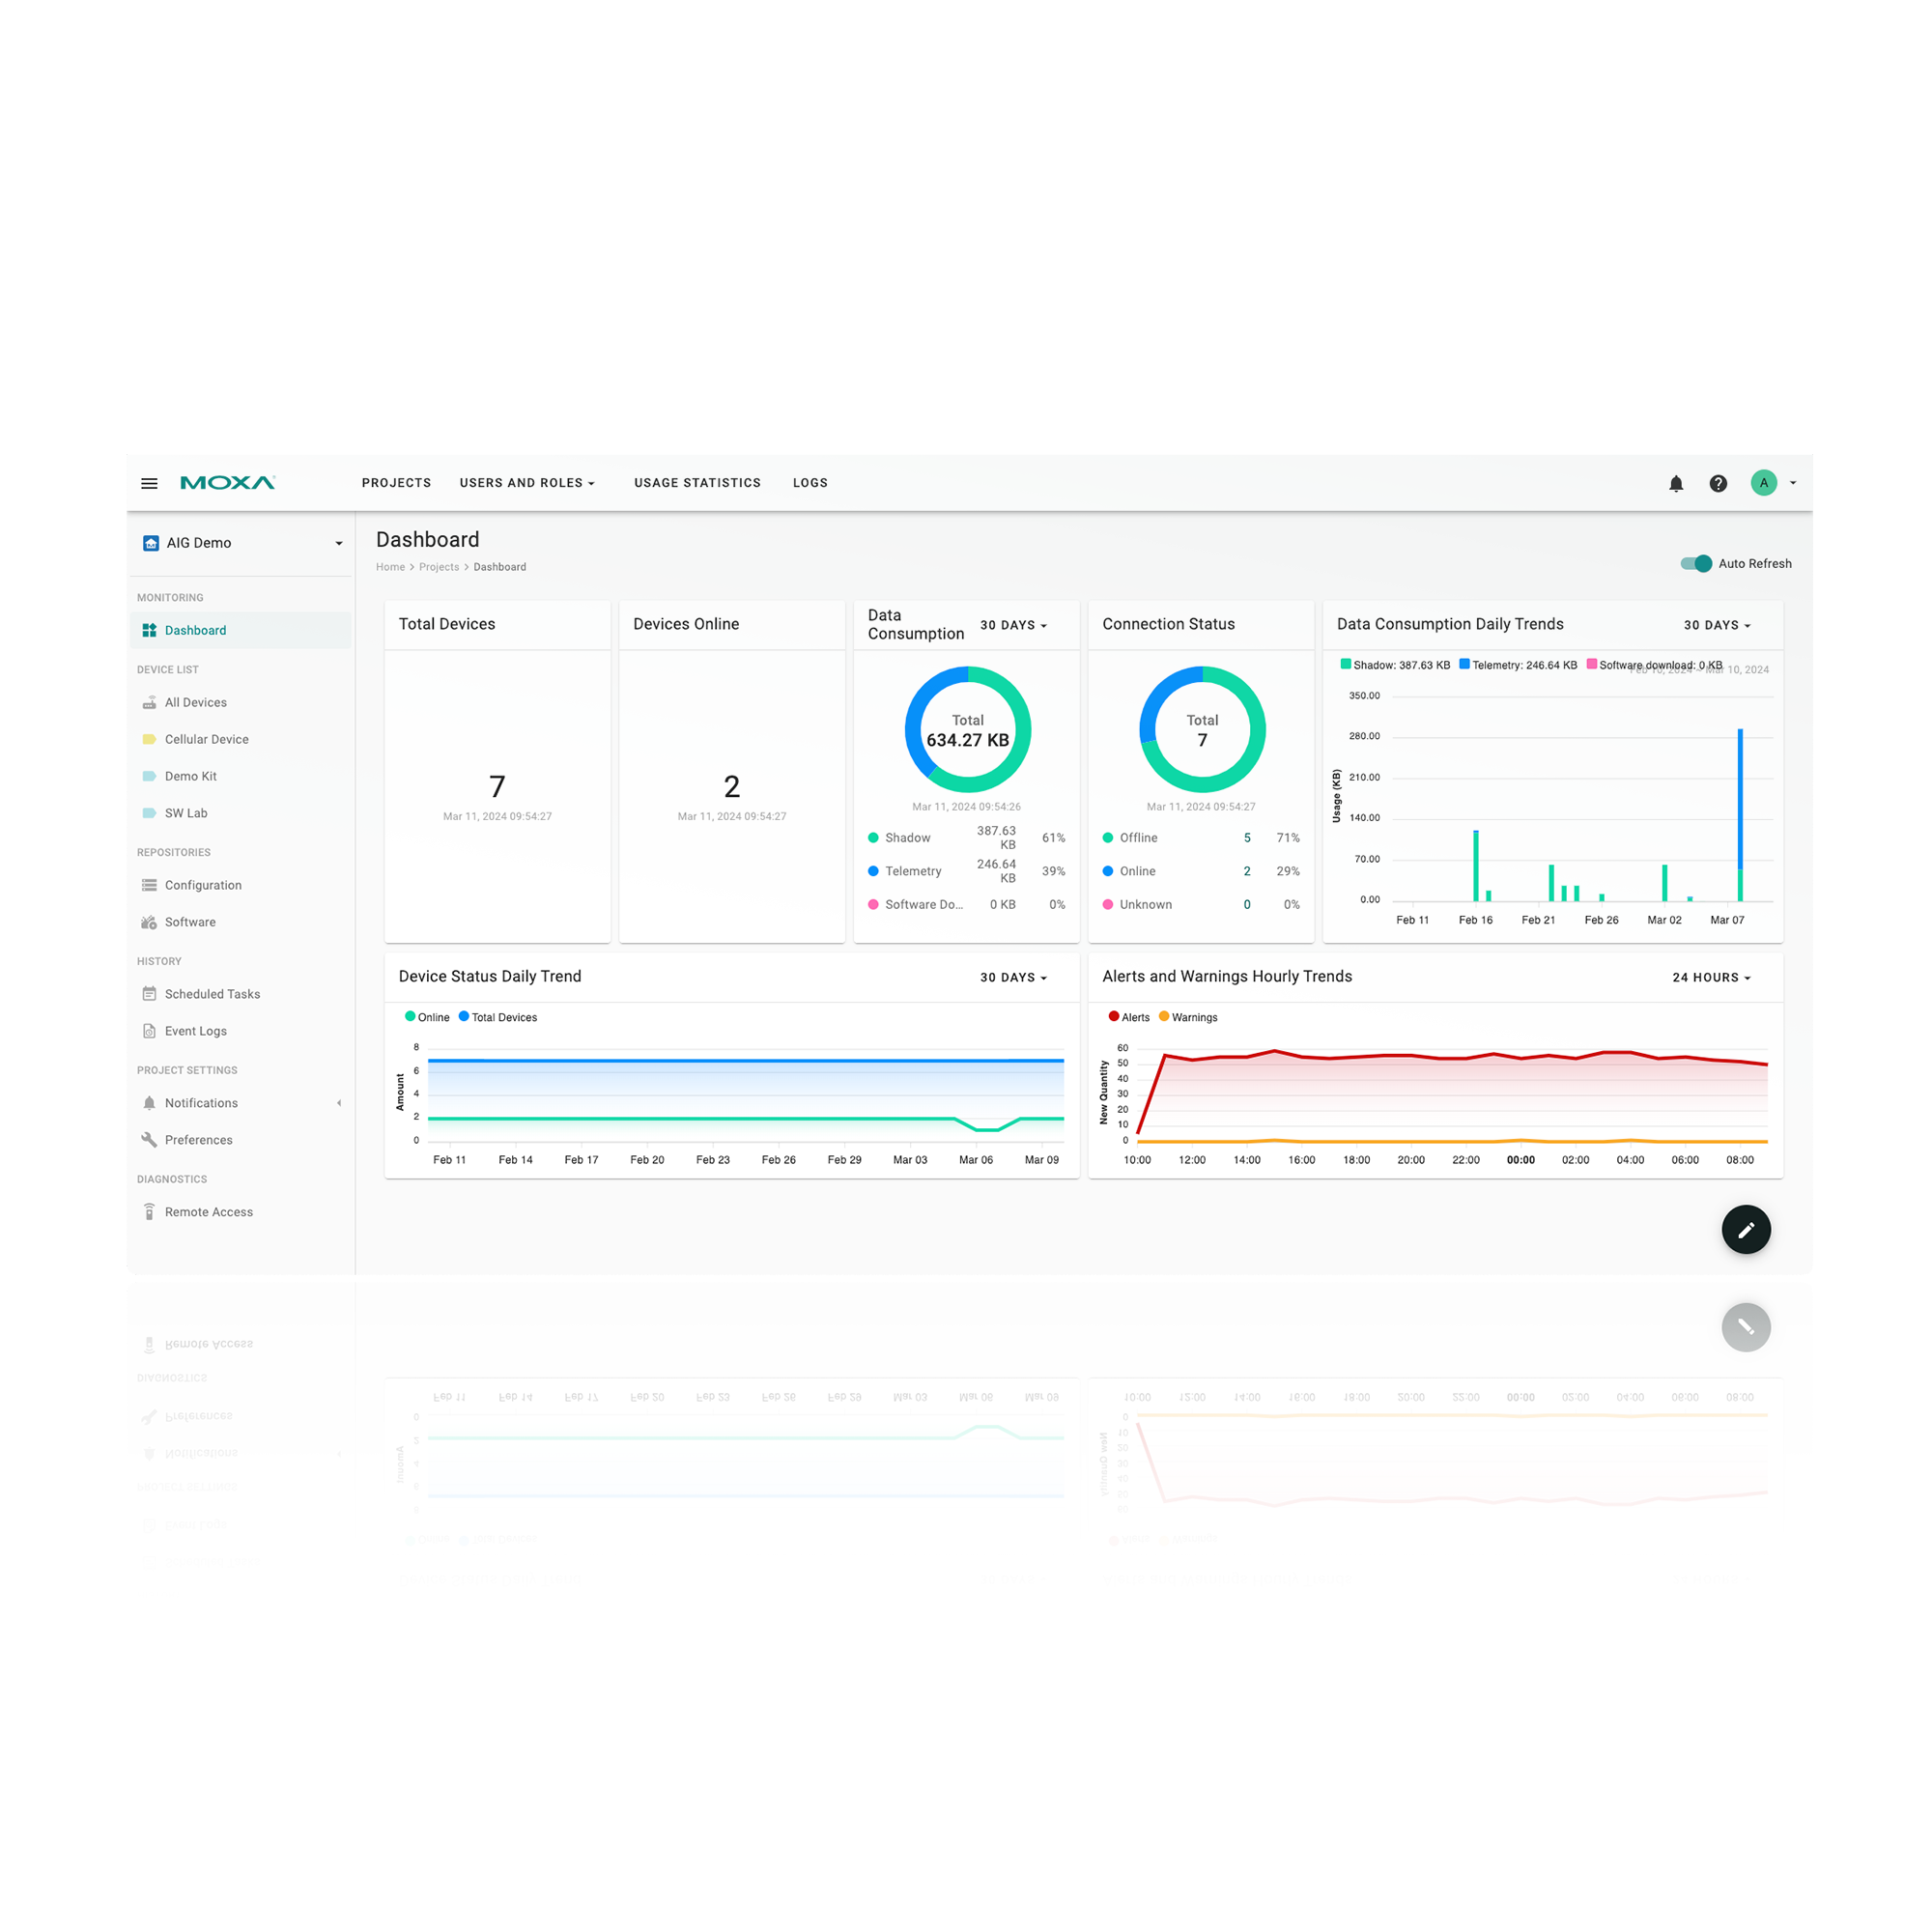Expand the Notifications submenu arrow

pyautogui.click(x=339, y=1103)
